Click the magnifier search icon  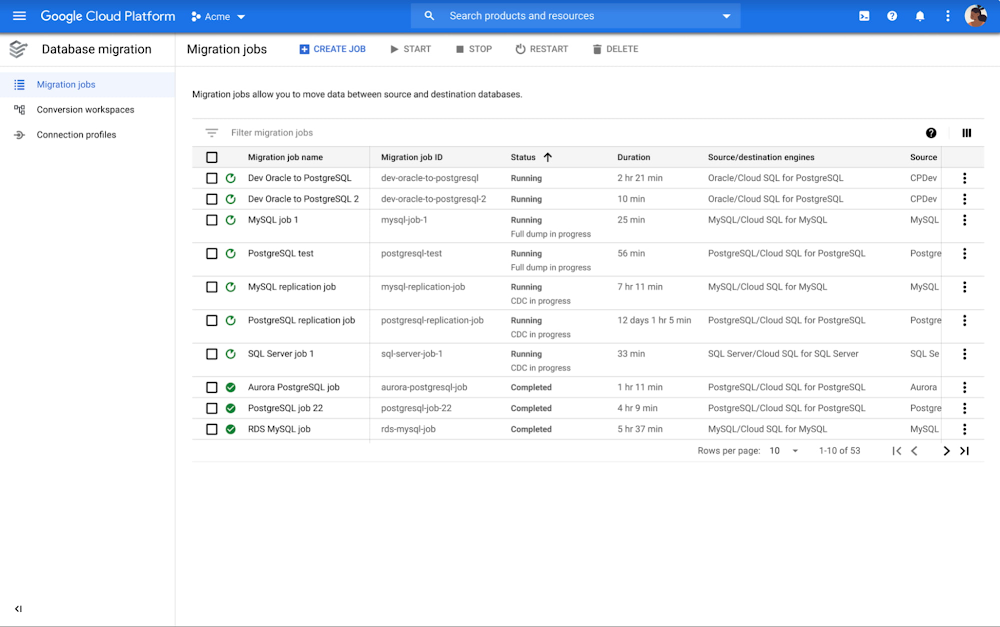click(429, 16)
